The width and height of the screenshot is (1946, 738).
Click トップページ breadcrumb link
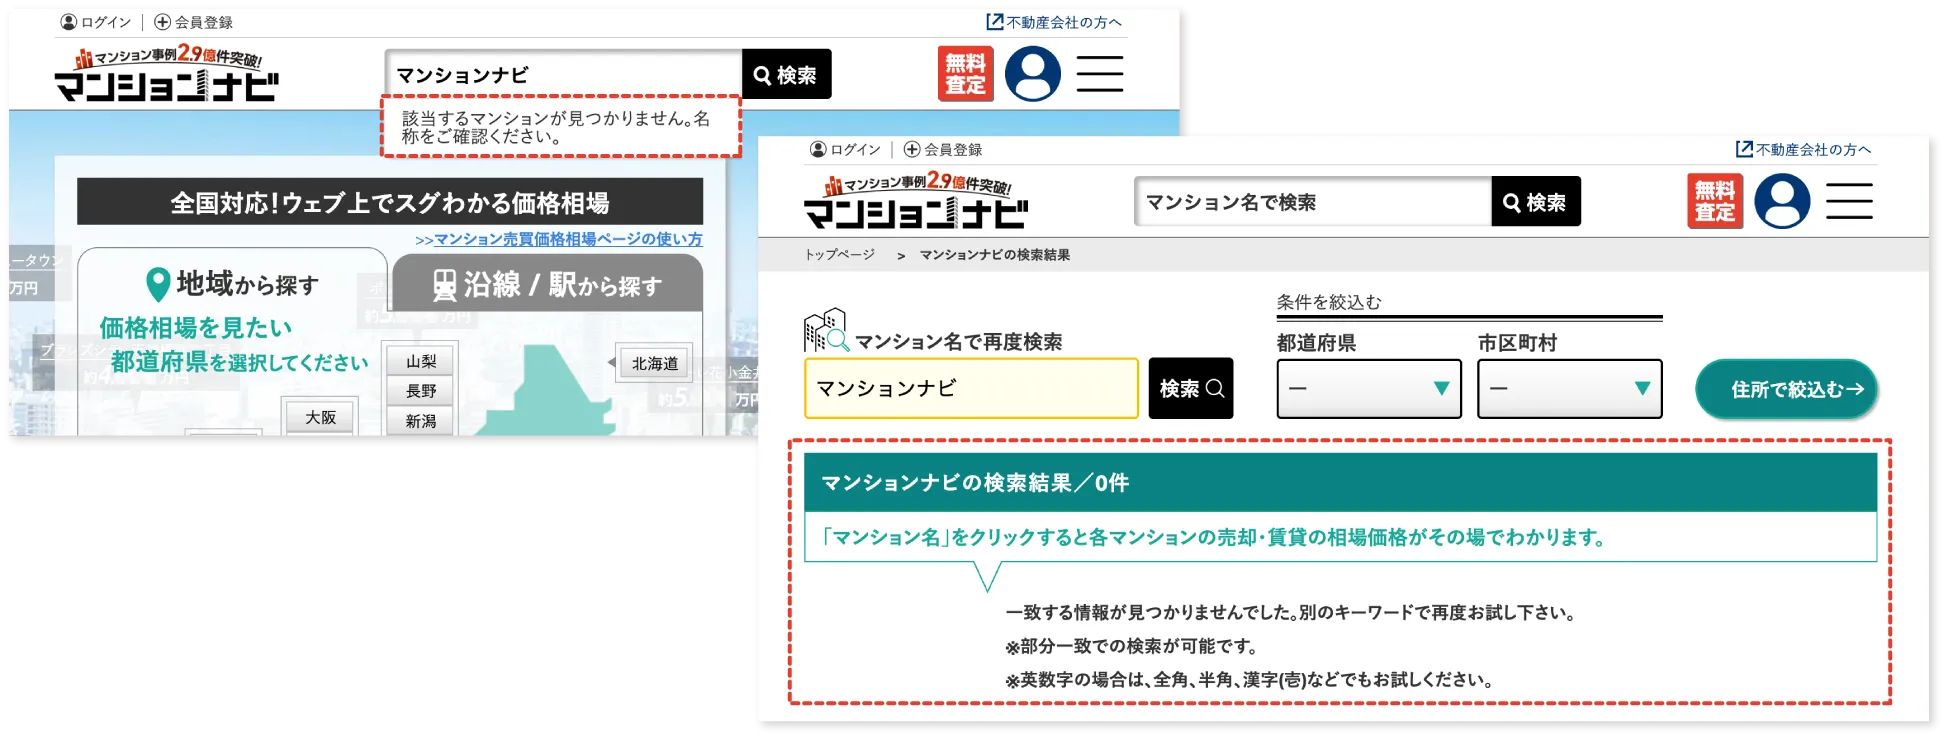840,254
